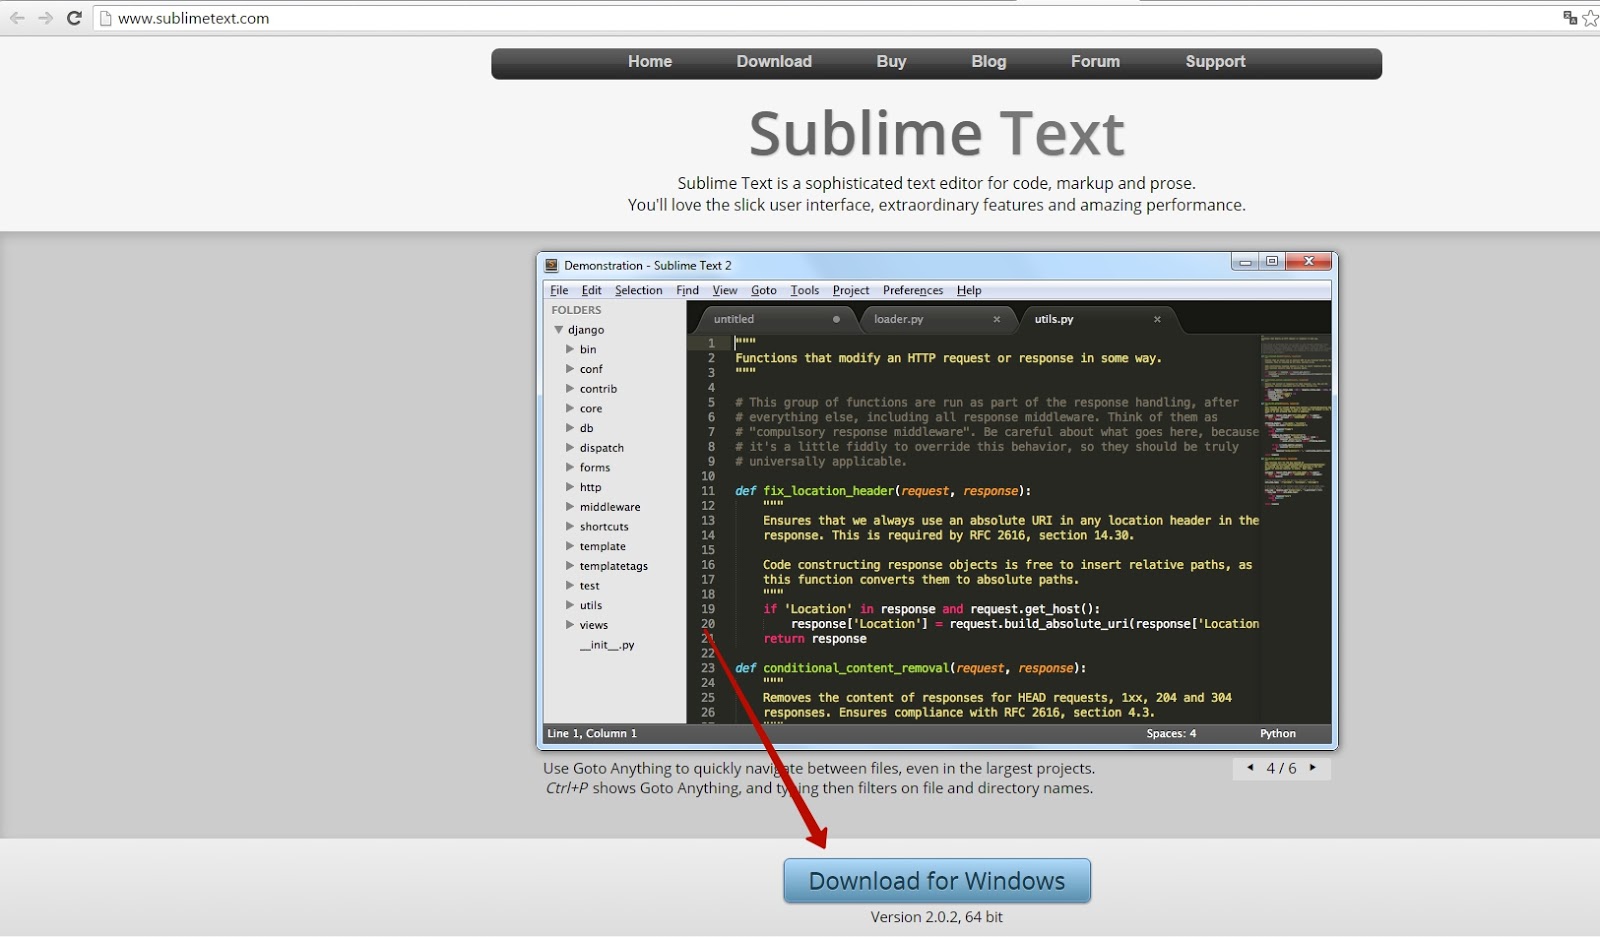Image resolution: width=1600 pixels, height=937 pixels.
Task: Open Project menu in demo window
Action: [851, 290]
